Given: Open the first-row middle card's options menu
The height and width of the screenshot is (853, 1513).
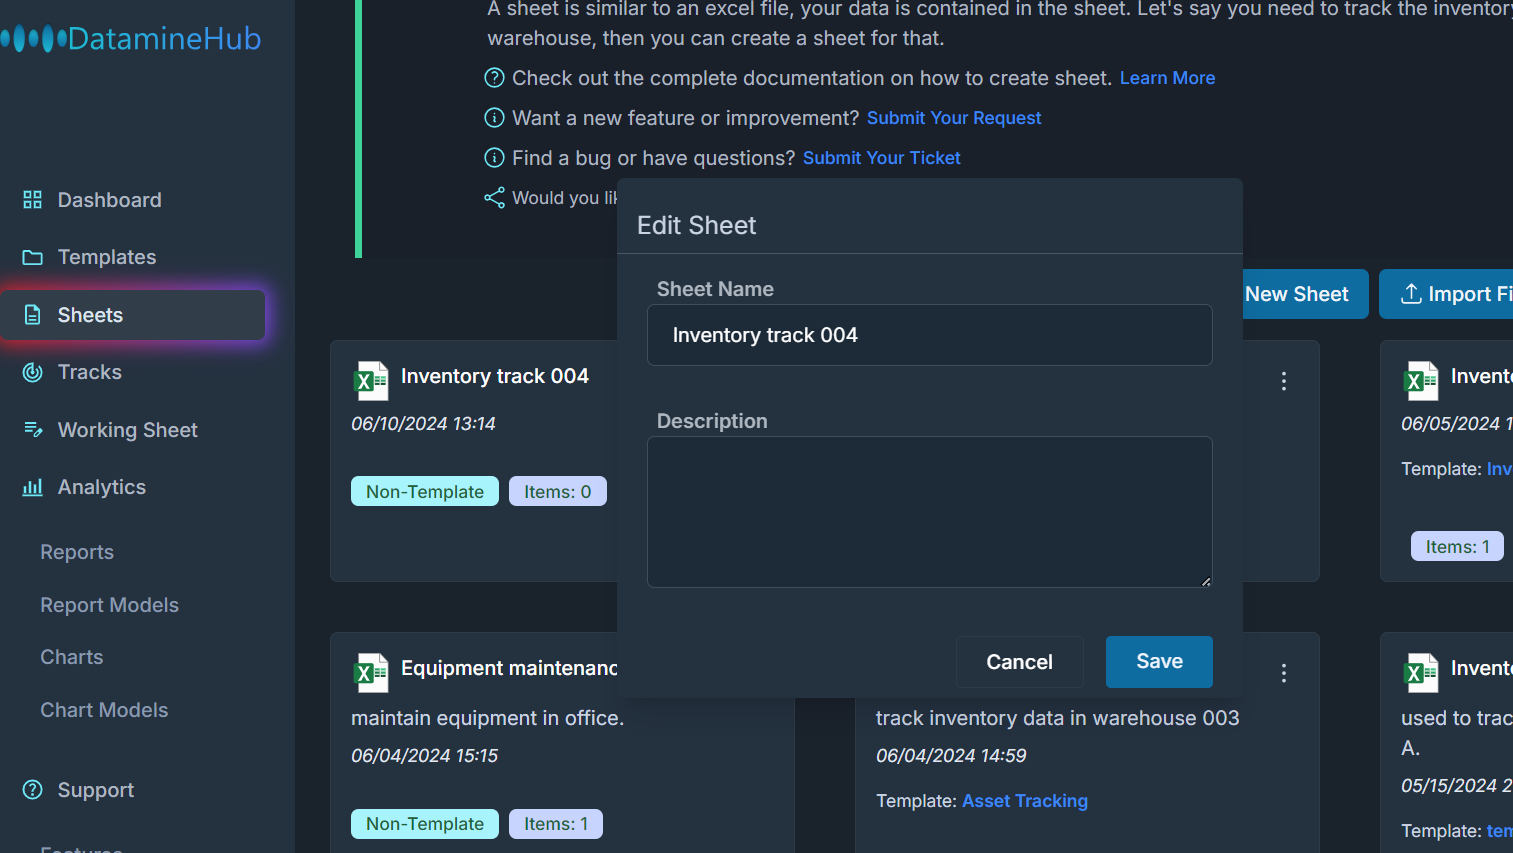Looking at the screenshot, I should click(x=1284, y=381).
